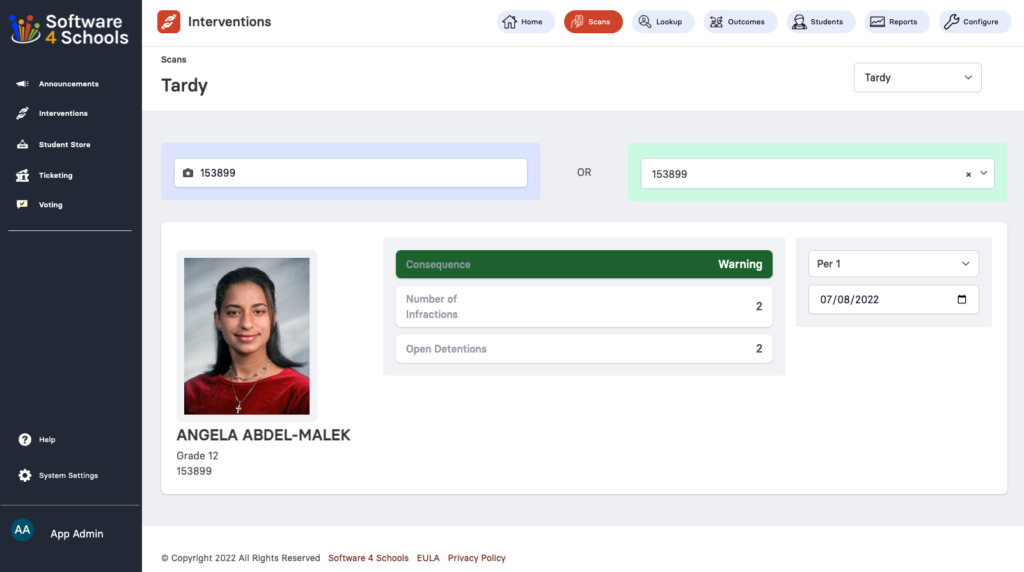Open the Home tab

526,22
